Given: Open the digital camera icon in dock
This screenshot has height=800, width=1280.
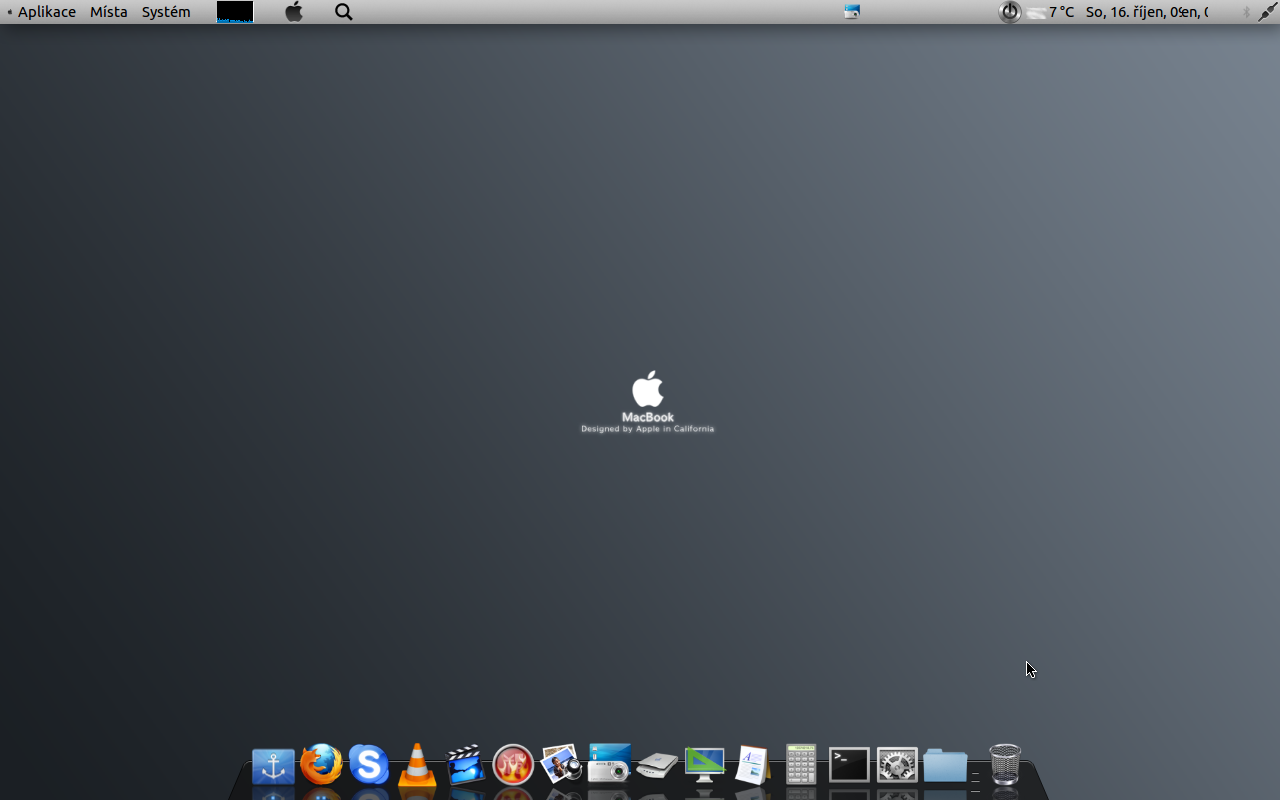Looking at the screenshot, I should click(x=609, y=764).
